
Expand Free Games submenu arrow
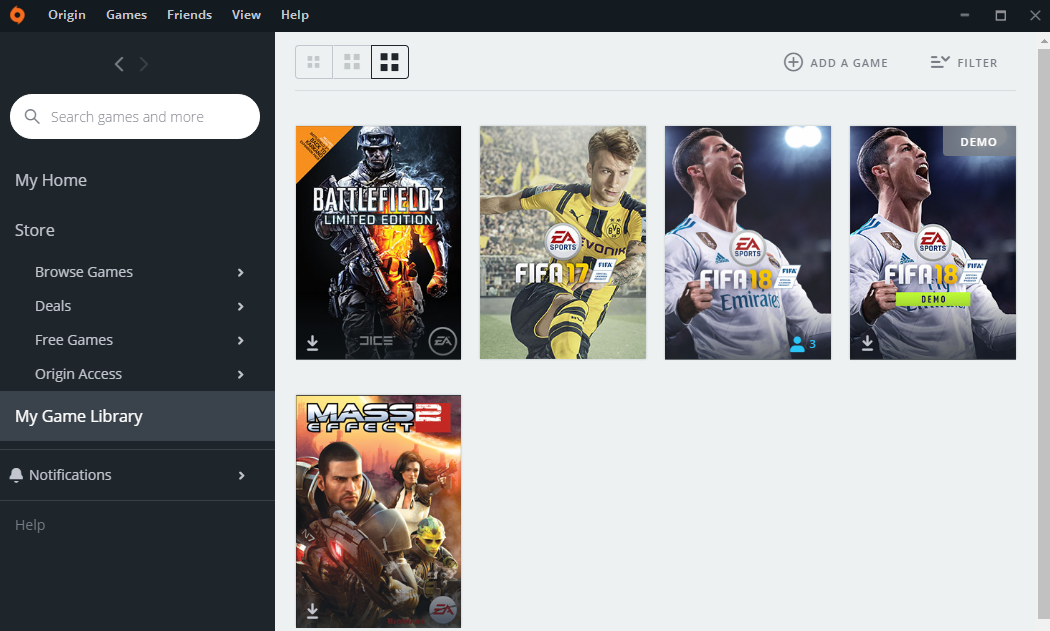click(240, 341)
